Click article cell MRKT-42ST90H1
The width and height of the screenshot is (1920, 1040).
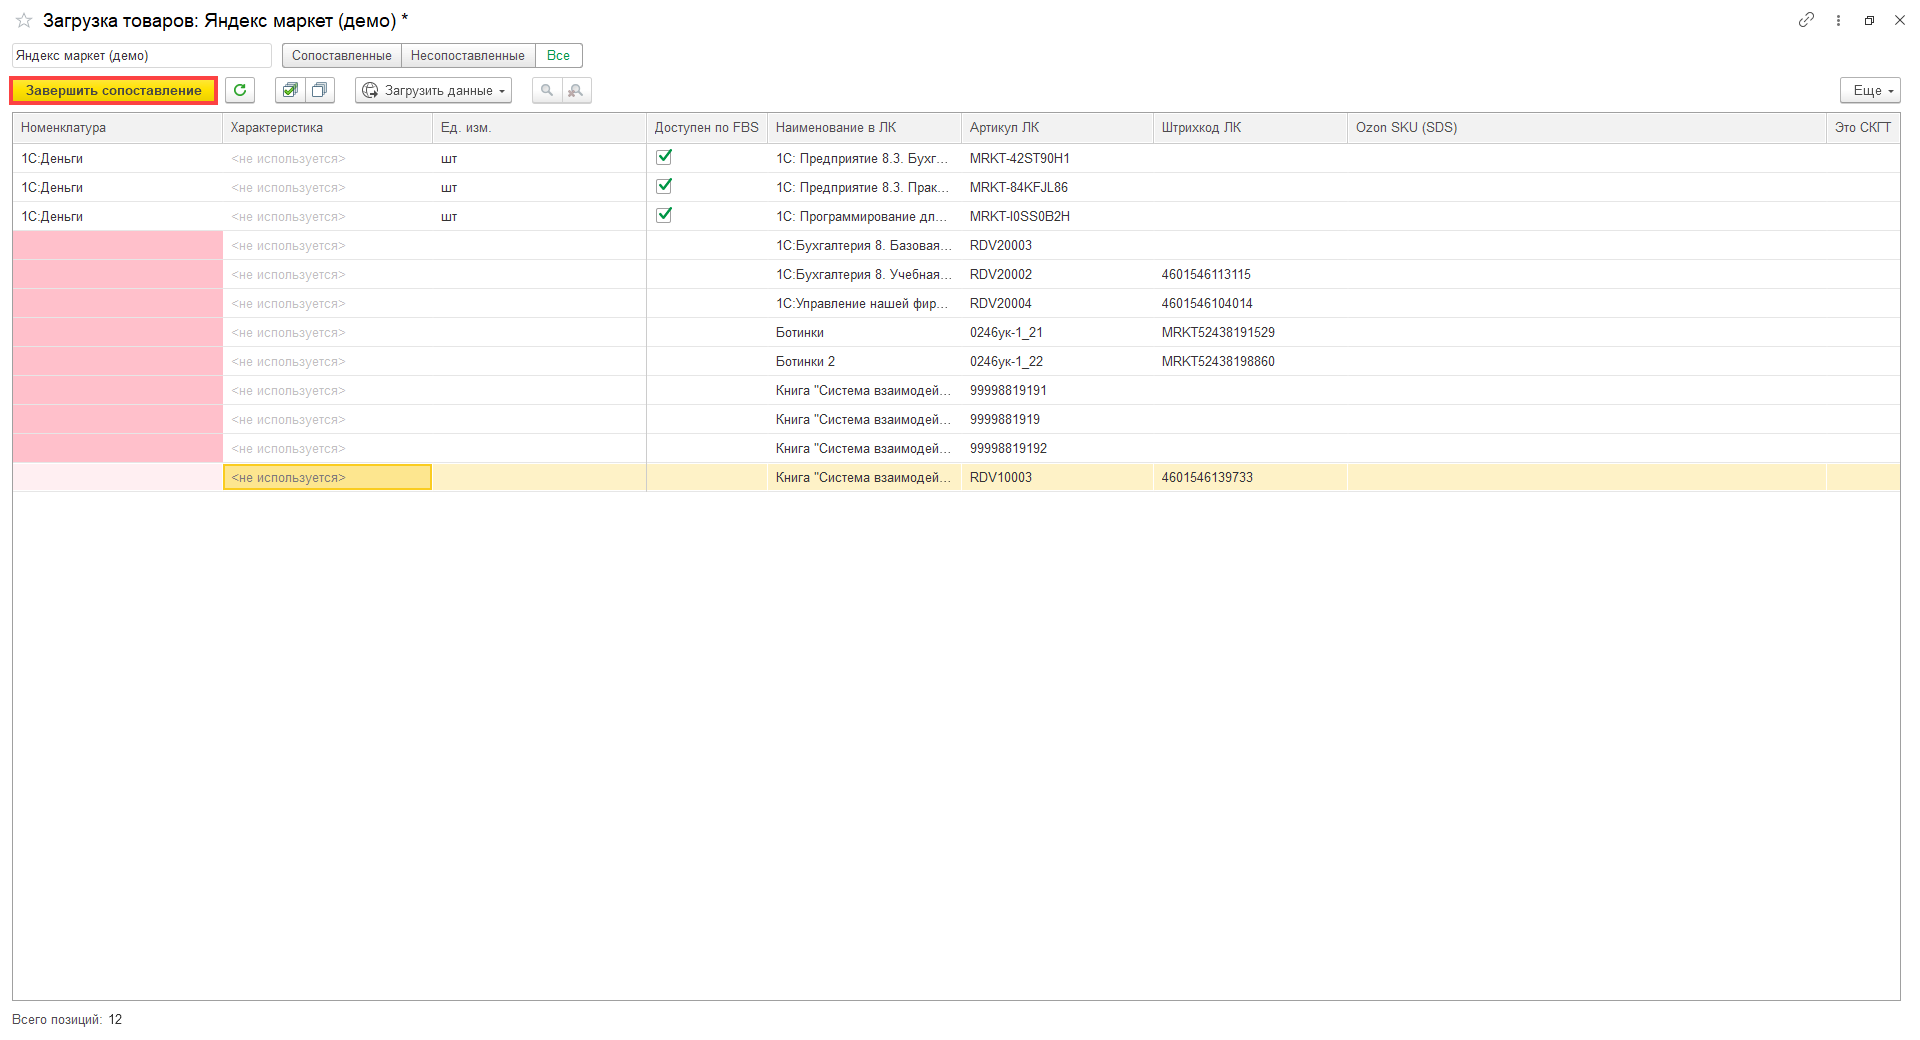[1057, 158]
